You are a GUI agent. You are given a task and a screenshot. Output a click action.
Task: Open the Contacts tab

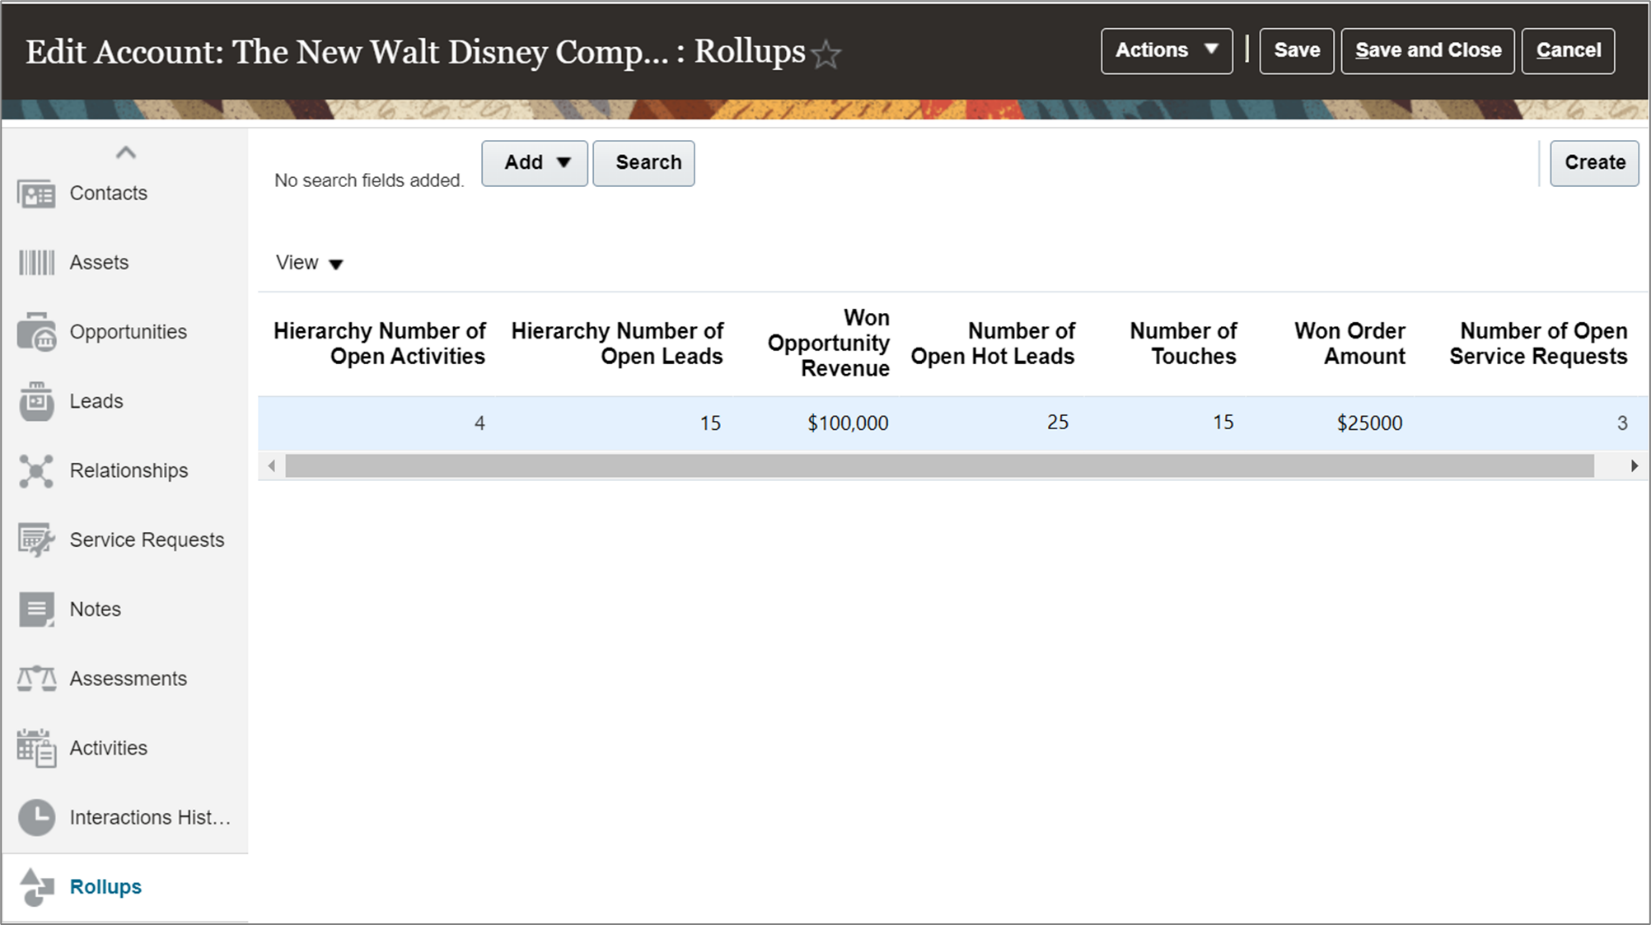click(x=108, y=193)
